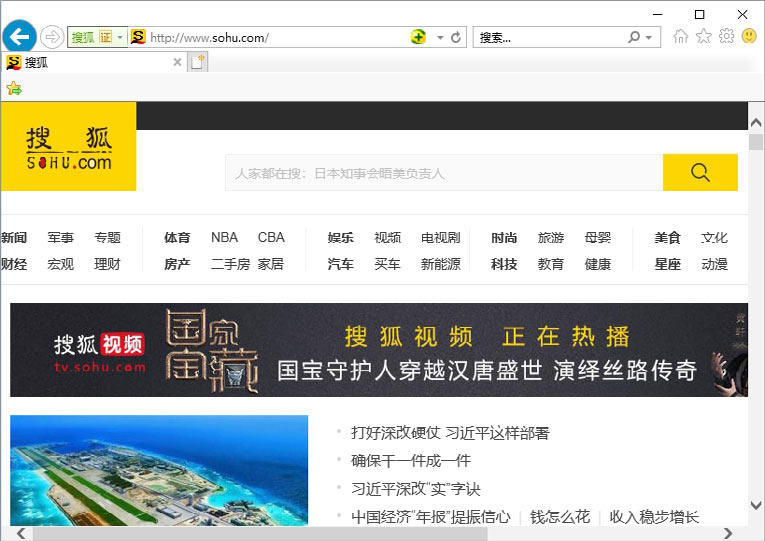Open the Tools gear icon
765x541 pixels.
tap(727, 37)
